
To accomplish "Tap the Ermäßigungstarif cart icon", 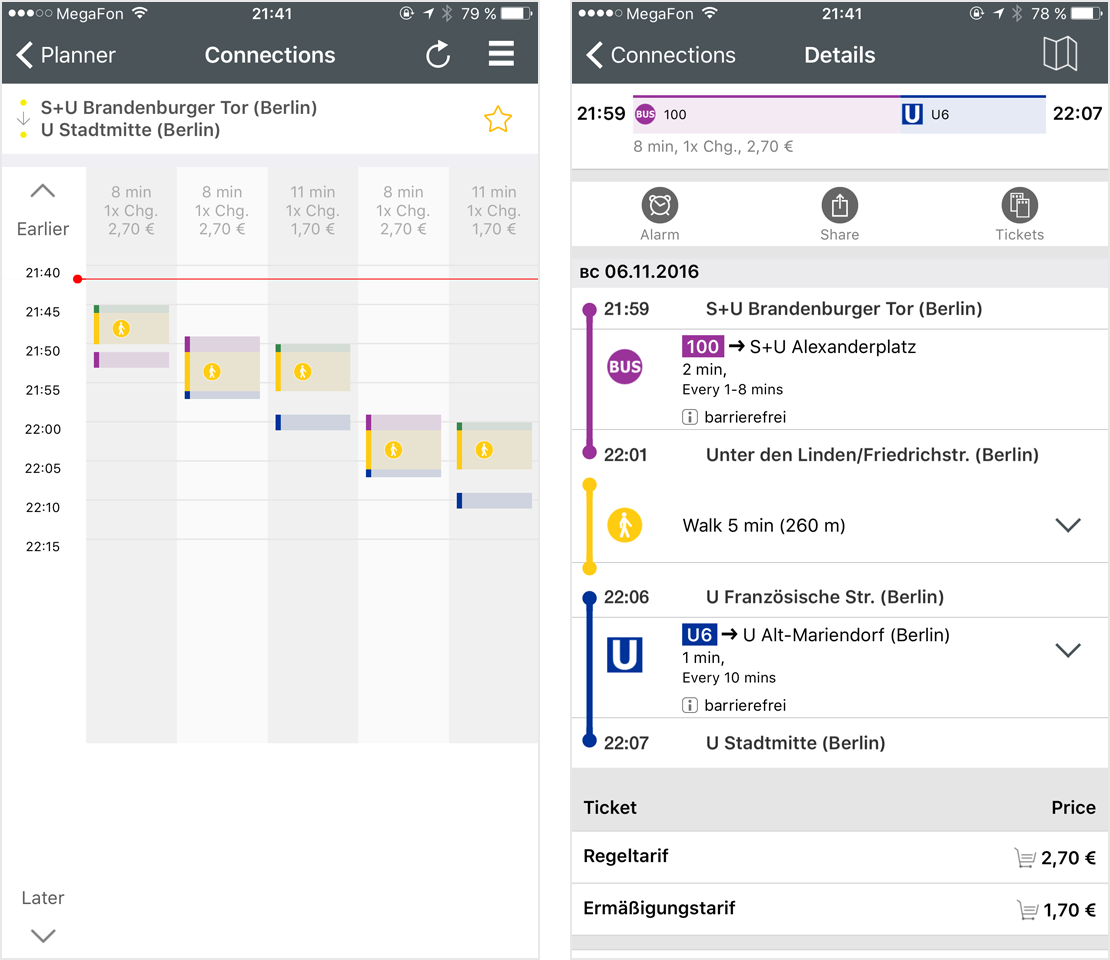I will coord(1028,910).
